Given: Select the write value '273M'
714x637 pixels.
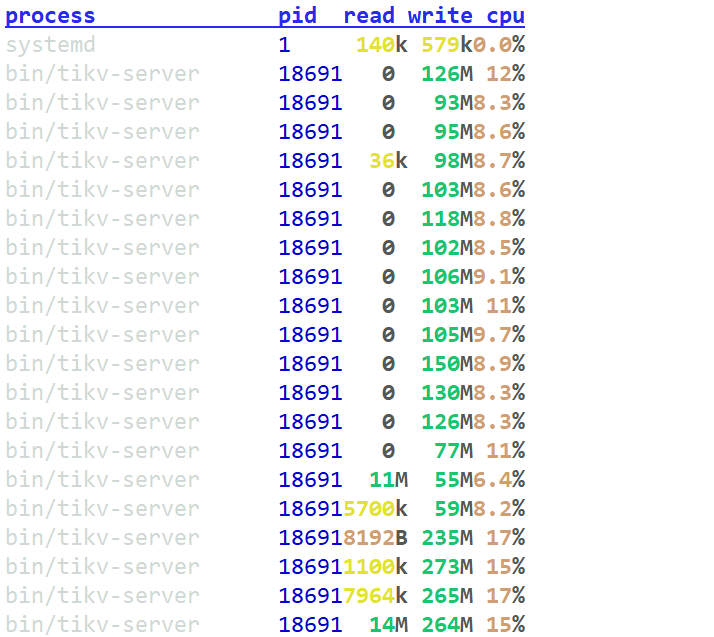Looking at the screenshot, I should [447, 566].
